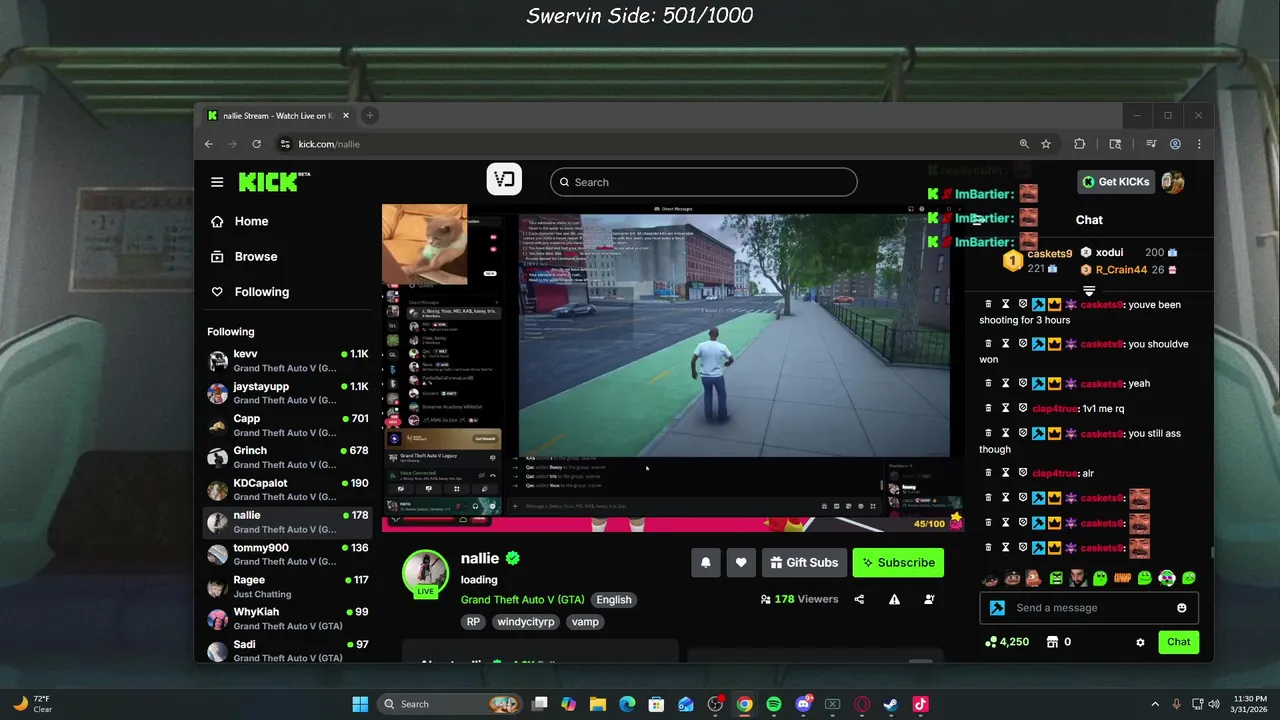This screenshot has width=1280, height=720.
Task: Open WhyKlah channel in Following list
Action: point(288,618)
